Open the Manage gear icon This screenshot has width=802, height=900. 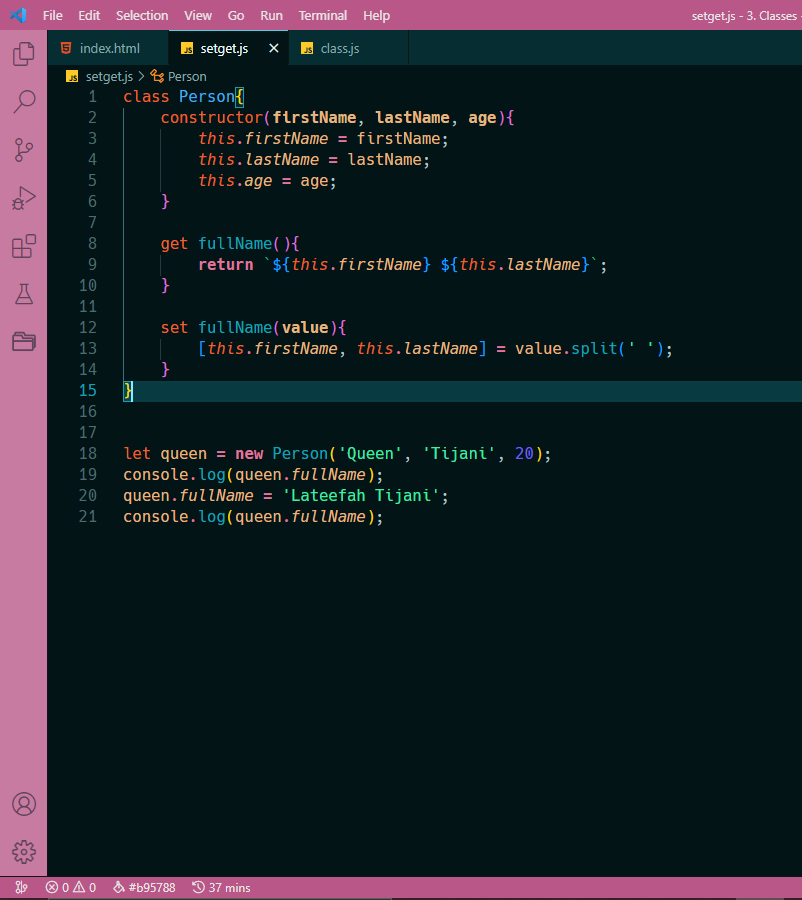click(x=24, y=852)
